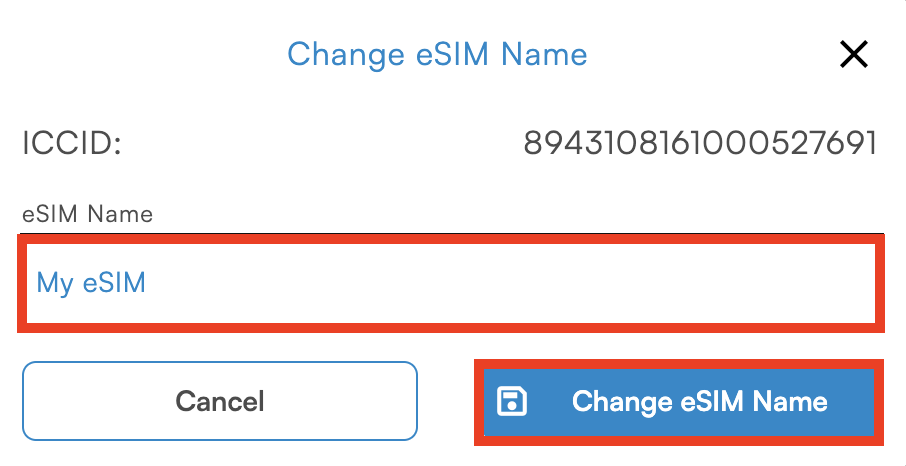Dismiss the dialog using the X icon
Screen dimensions: 906x466
coord(853,55)
